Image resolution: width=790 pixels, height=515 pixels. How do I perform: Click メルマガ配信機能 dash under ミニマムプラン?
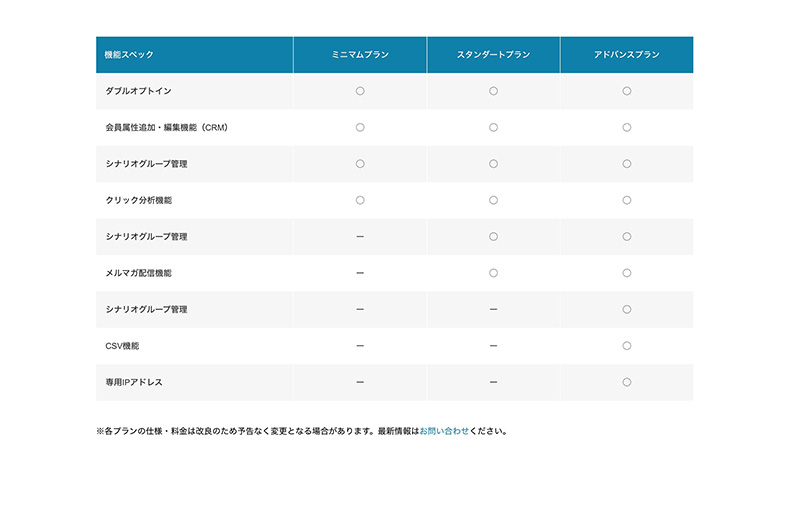click(360, 273)
